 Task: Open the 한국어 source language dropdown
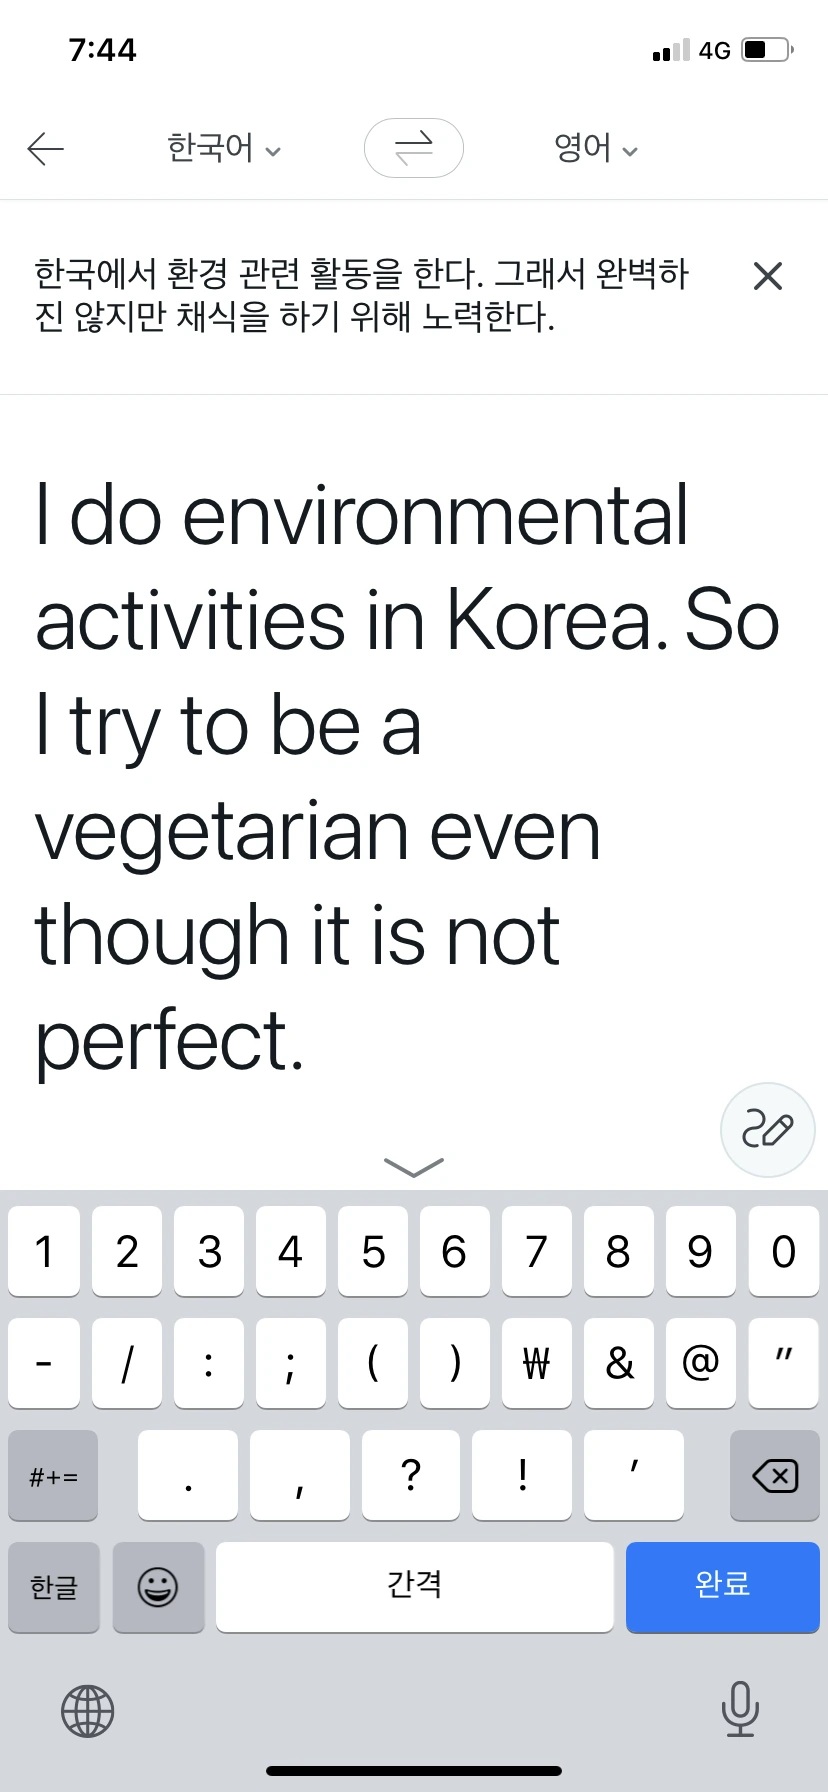click(x=223, y=149)
